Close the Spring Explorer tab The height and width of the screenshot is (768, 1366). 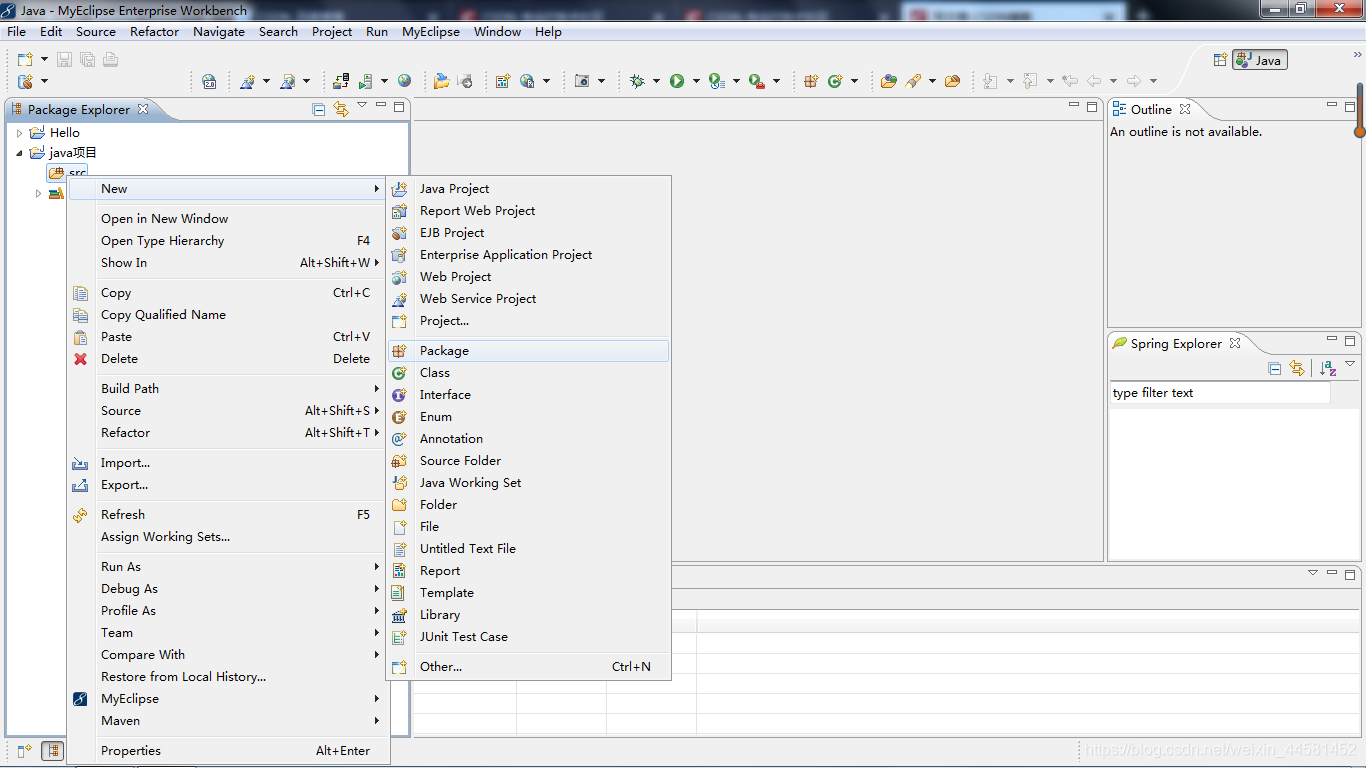1235,343
